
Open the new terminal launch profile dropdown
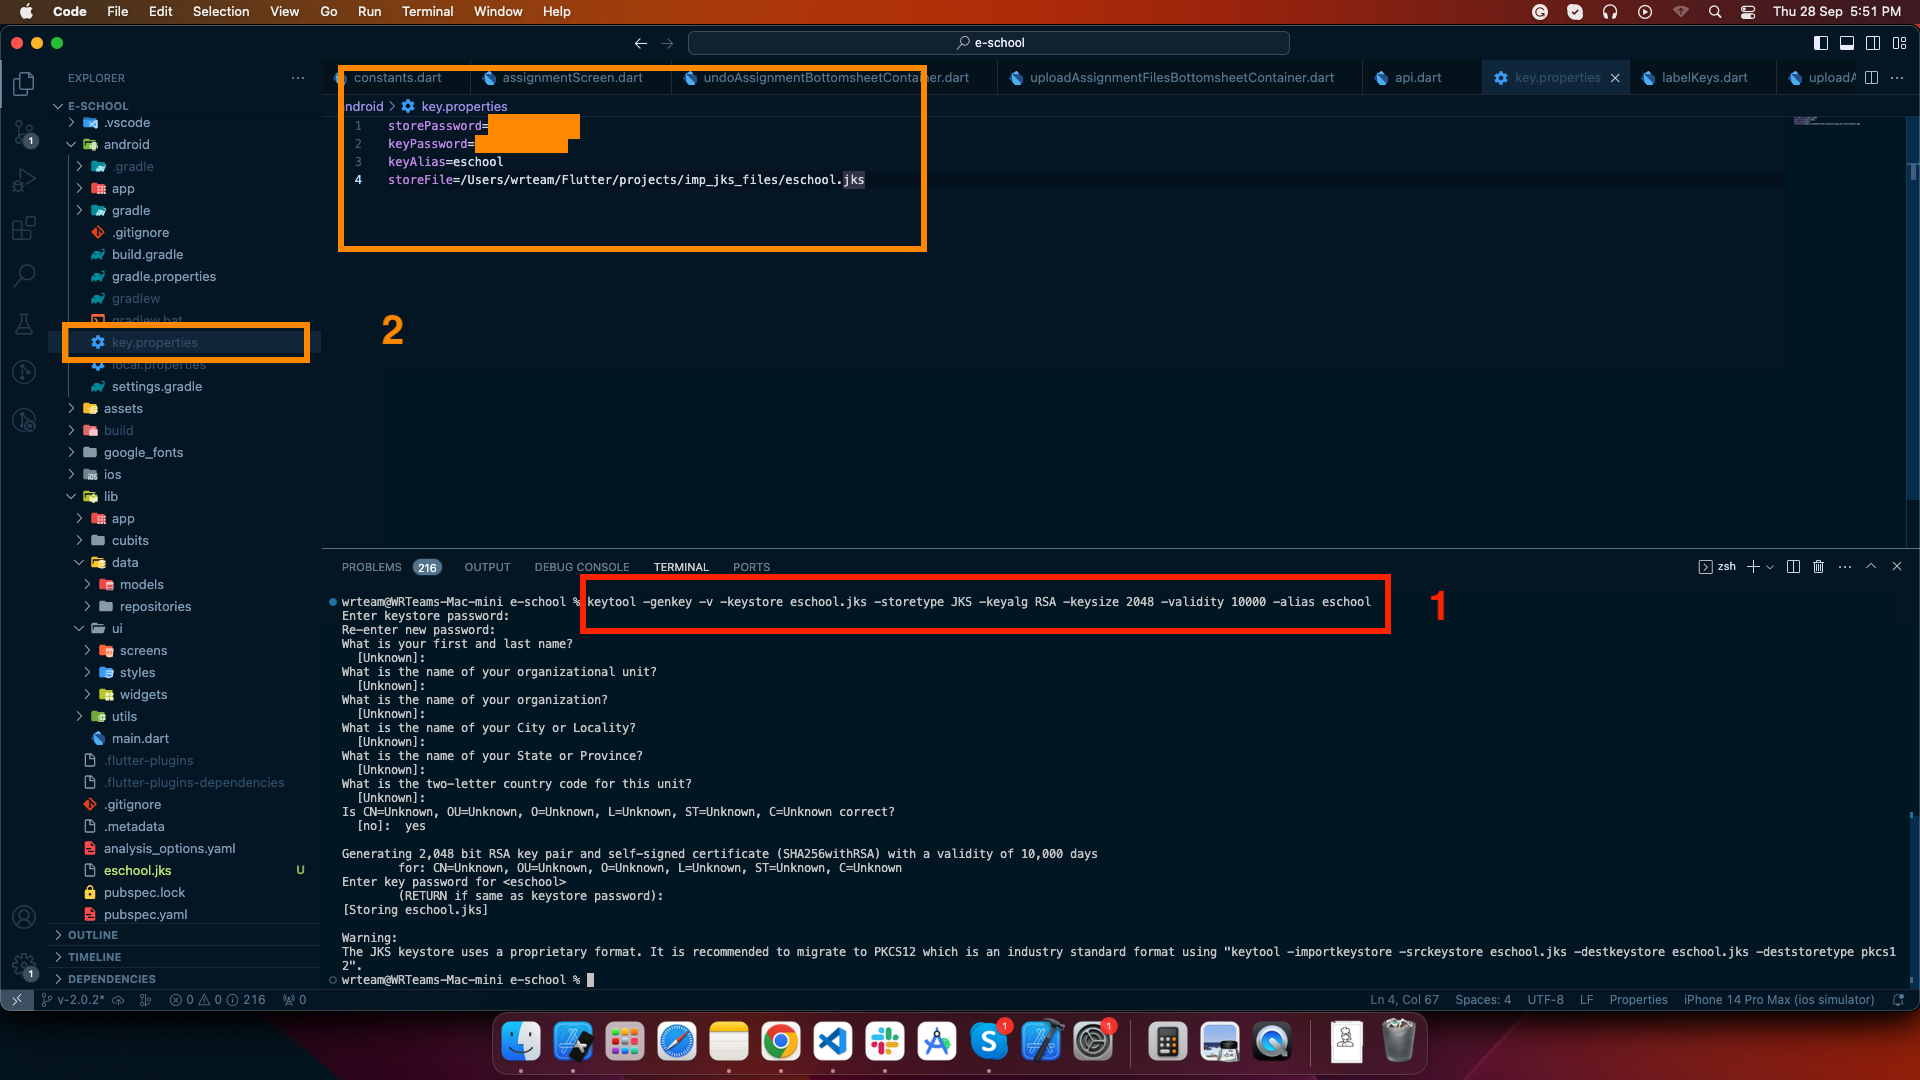[1770, 567]
